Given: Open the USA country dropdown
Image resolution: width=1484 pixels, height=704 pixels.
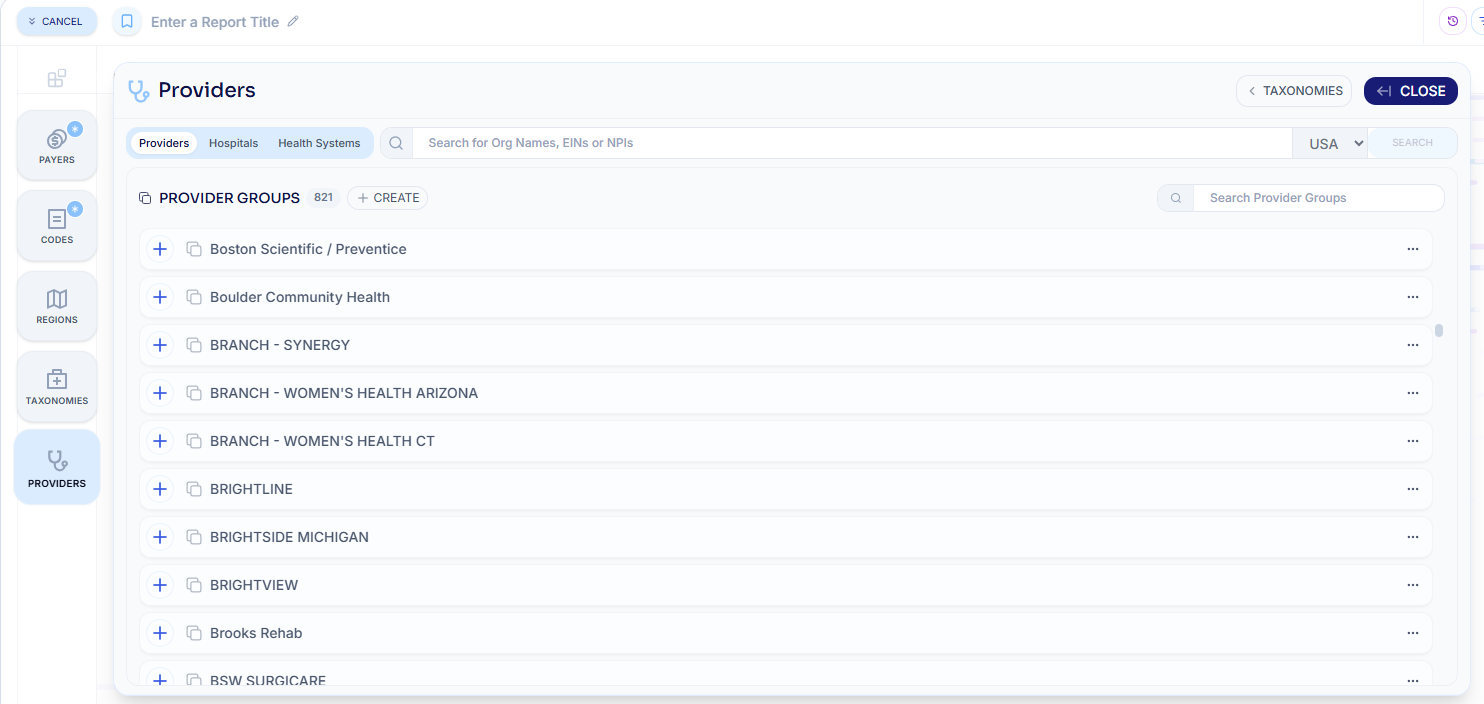Looking at the screenshot, I should coord(1330,143).
